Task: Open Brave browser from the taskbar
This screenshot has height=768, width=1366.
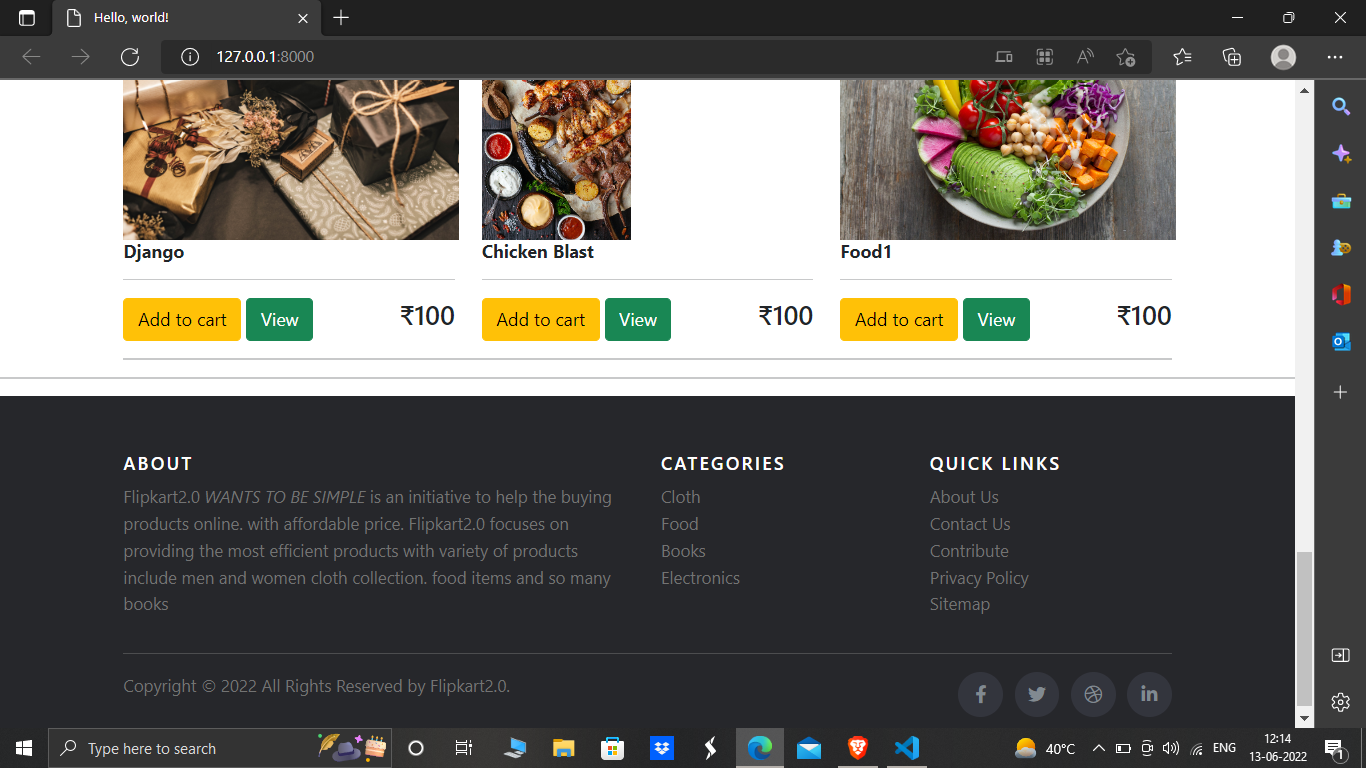Action: coord(857,747)
